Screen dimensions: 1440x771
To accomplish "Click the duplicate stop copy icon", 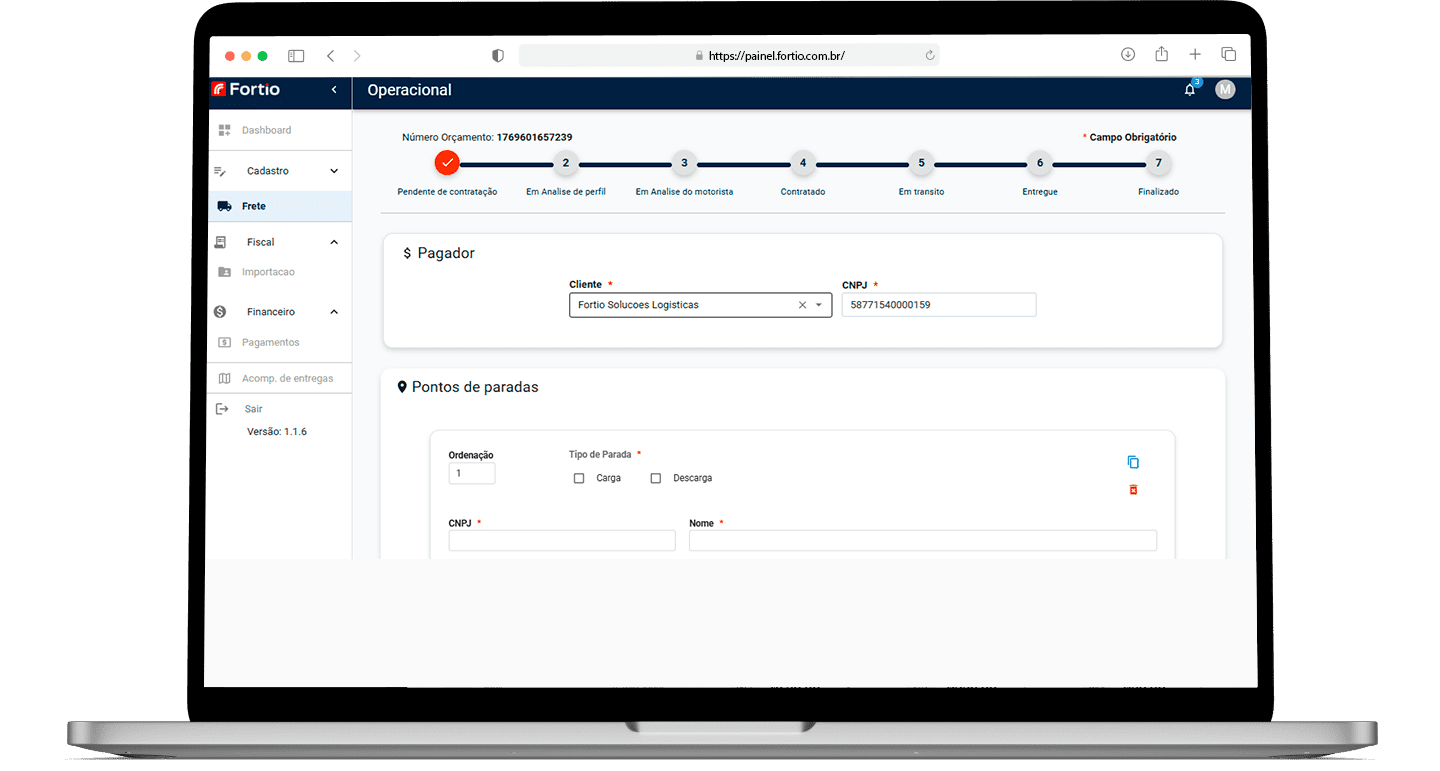I will click(1133, 462).
